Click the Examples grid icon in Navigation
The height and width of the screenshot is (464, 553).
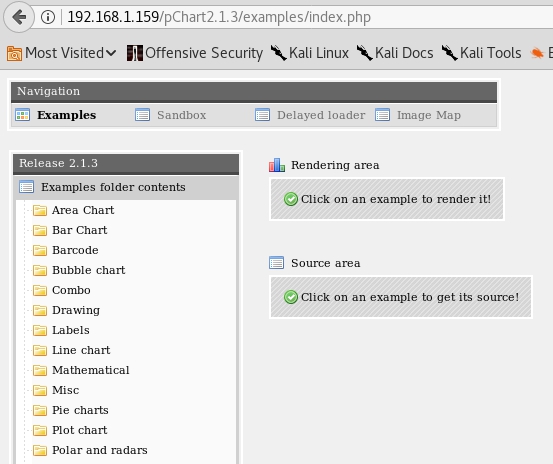tap(23, 115)
